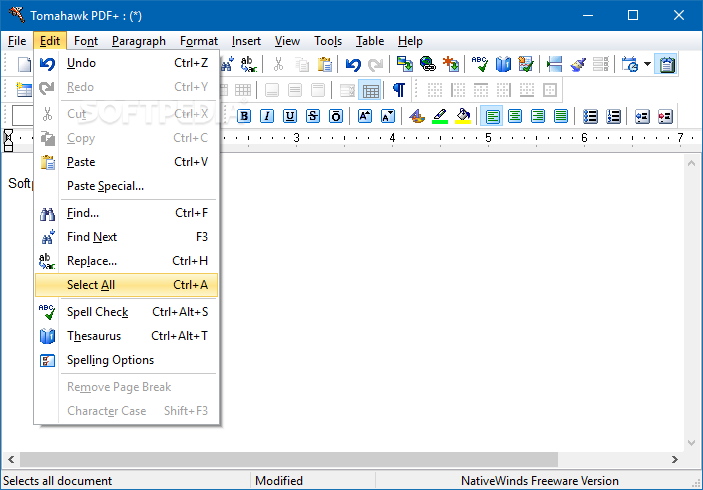Toggle Strikethrough formatting

tap(312, 116)
